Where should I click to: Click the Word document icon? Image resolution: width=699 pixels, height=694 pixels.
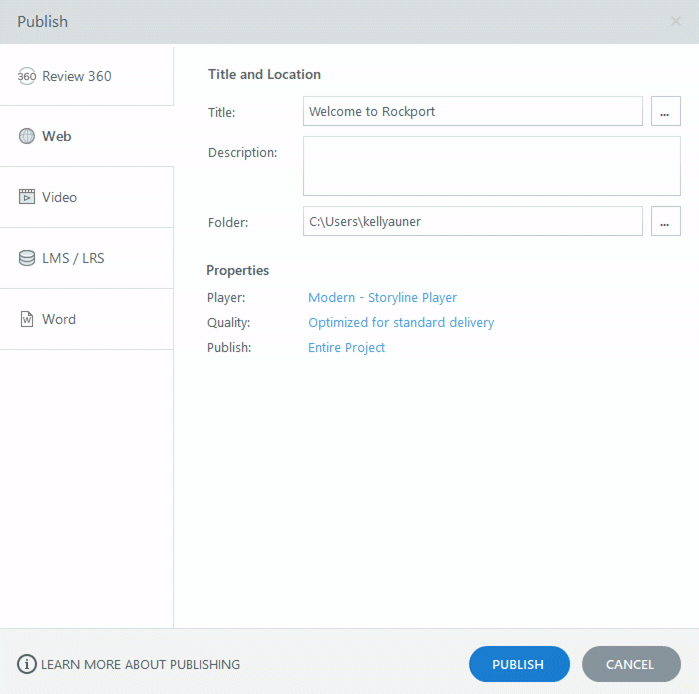pyautogui.click(x=27, y=319)
